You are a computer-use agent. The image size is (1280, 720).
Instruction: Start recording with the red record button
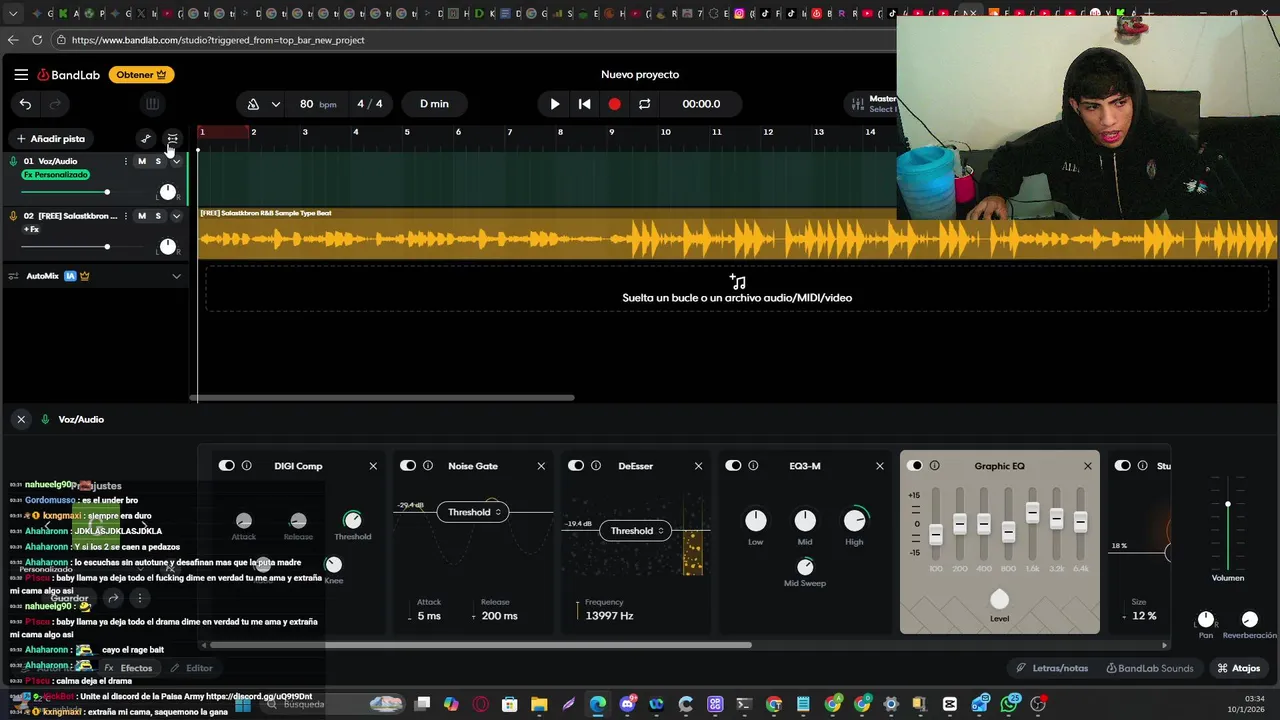tap(614, 104)
